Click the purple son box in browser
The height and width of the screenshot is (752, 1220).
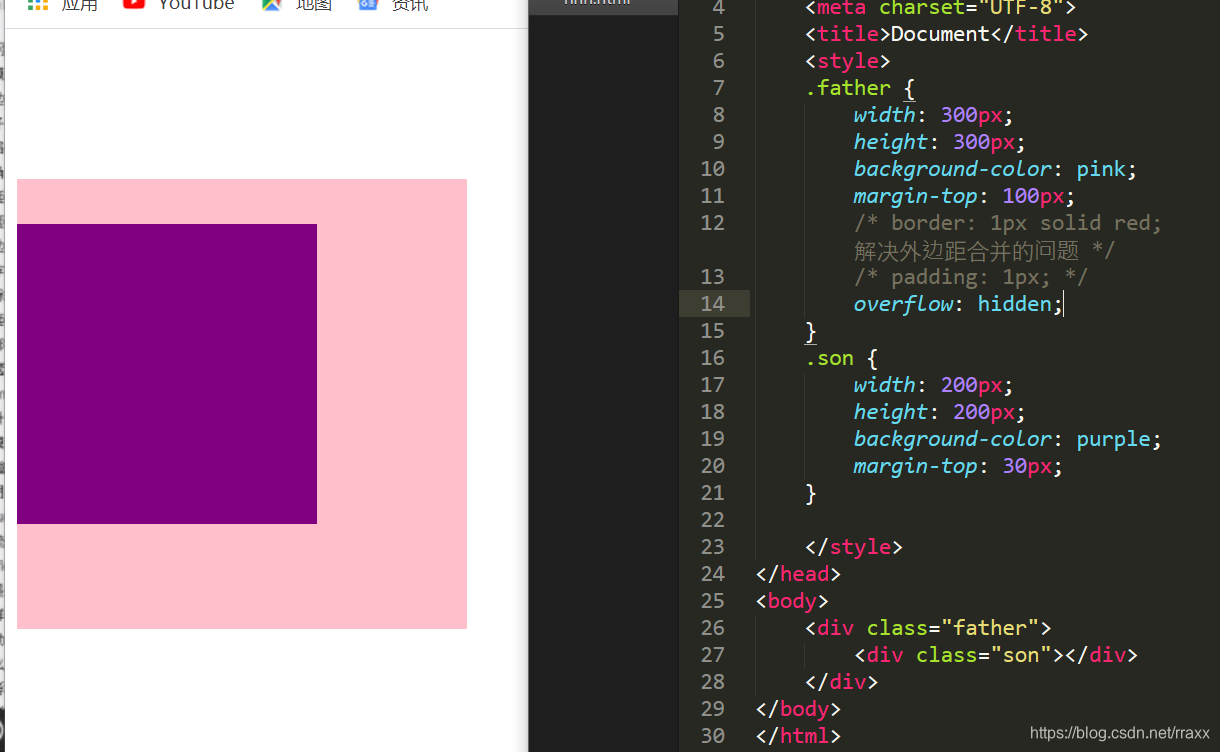[x=167, y=374]
